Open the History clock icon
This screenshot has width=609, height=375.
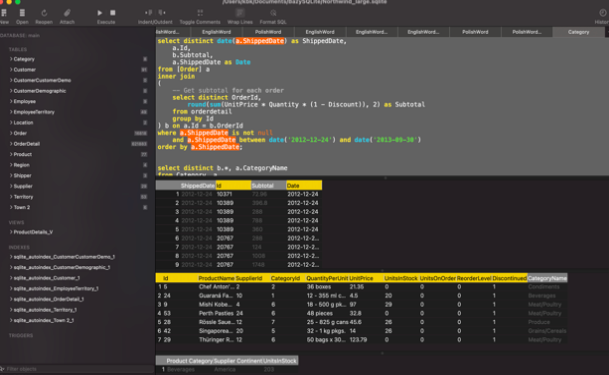602,13
